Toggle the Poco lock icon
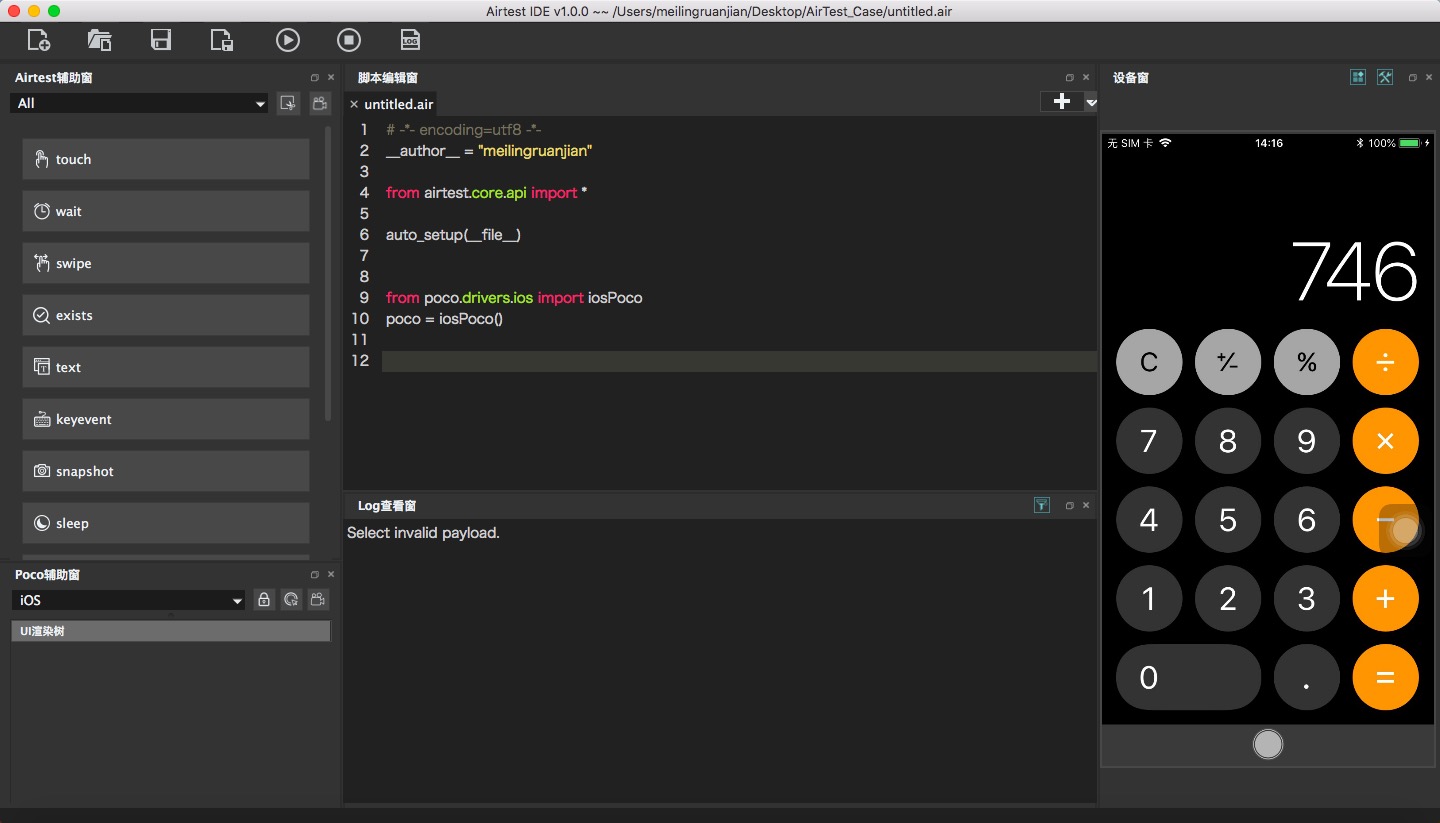1440x823 pixels. [264, 600]
